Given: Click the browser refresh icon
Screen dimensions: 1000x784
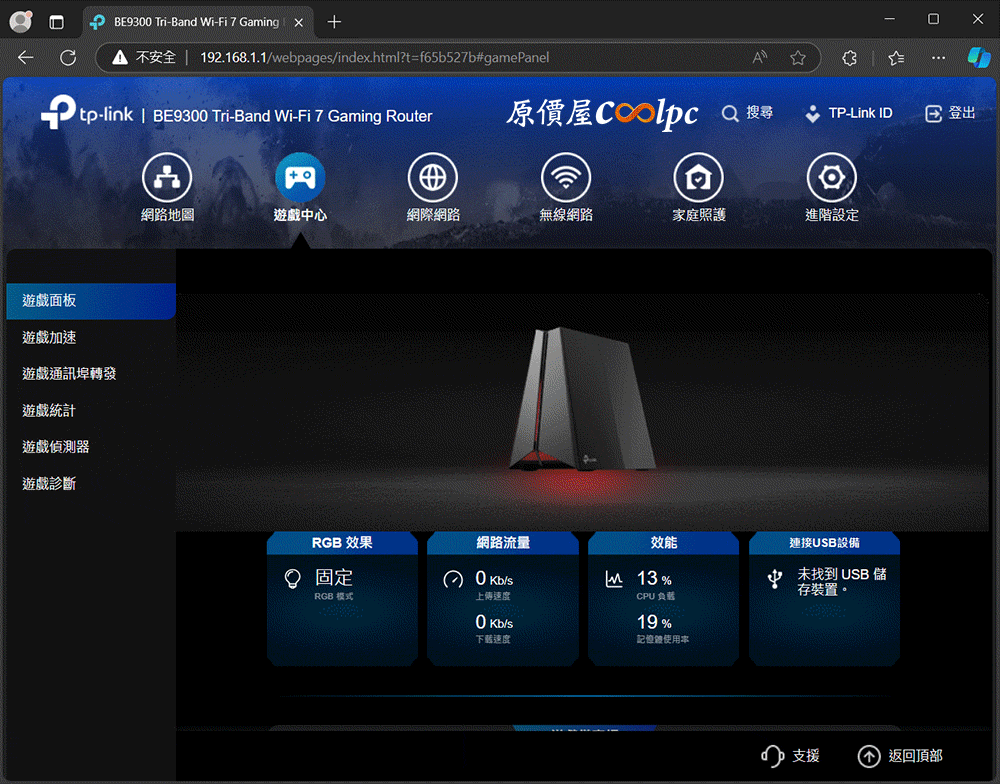Looking at the screenshot, I should (68, 57).
